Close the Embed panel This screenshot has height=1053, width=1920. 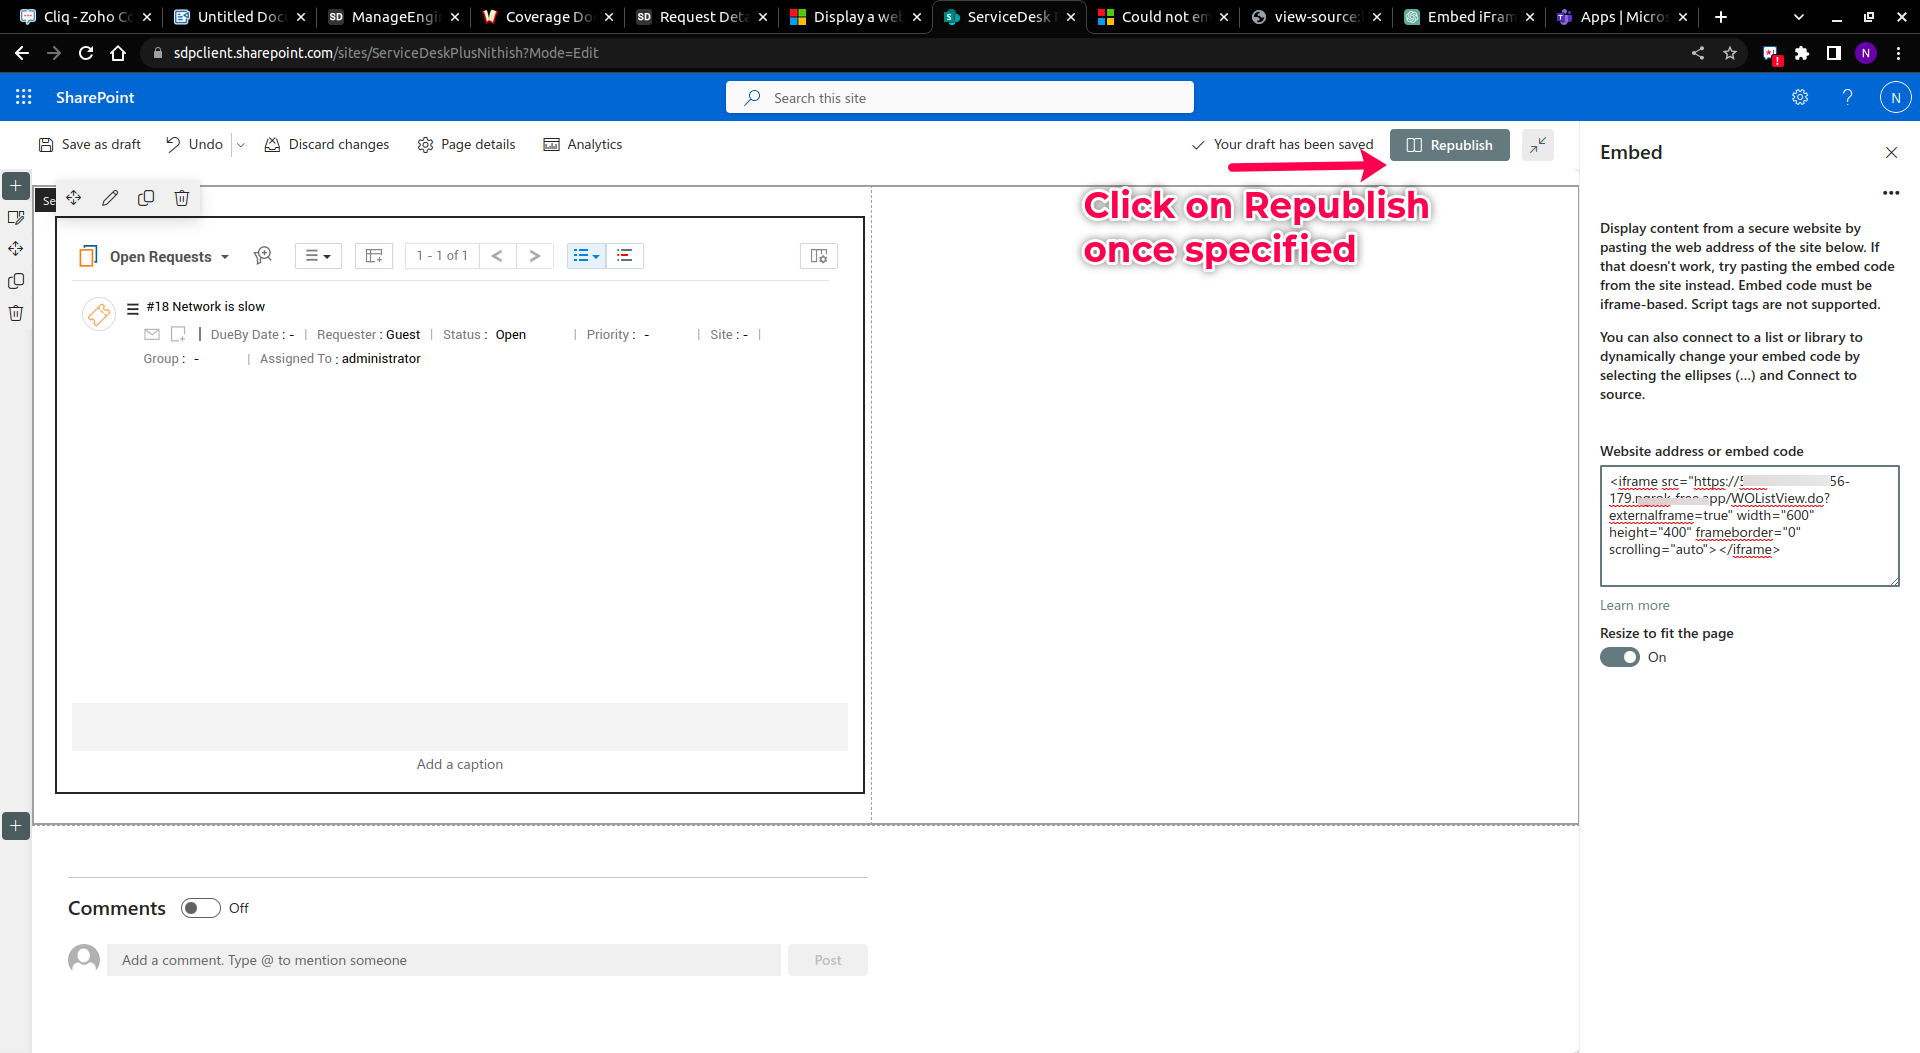[1891, 153]
